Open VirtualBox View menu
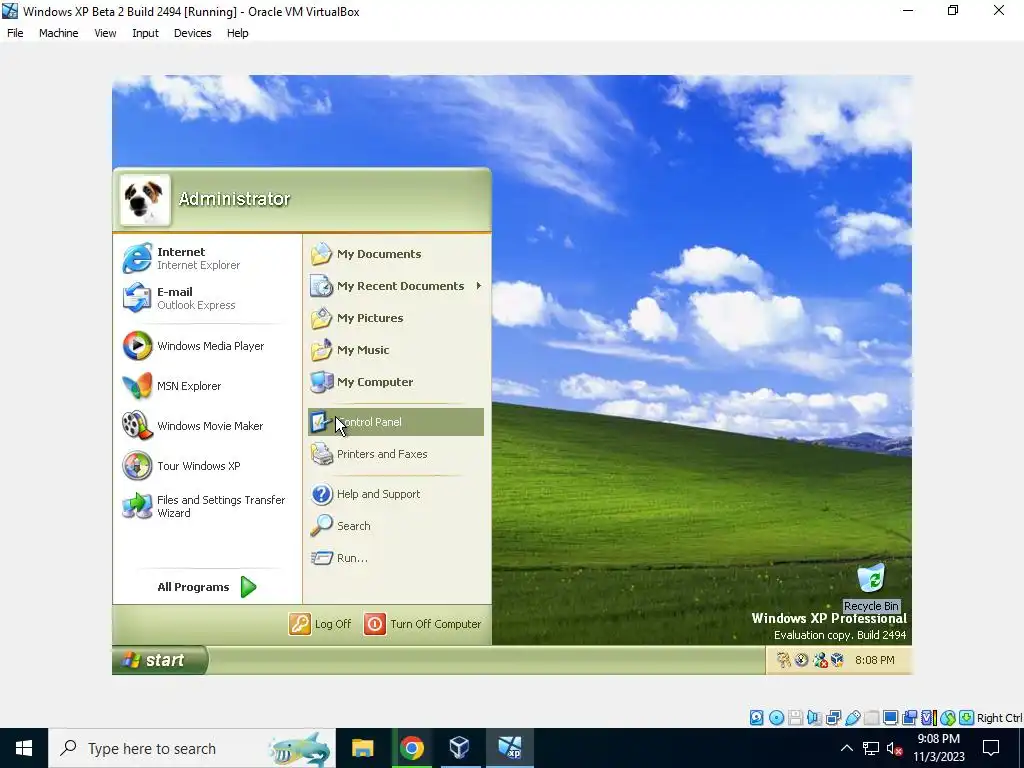This screenshot has height=768, width=1024. point(105,33)
